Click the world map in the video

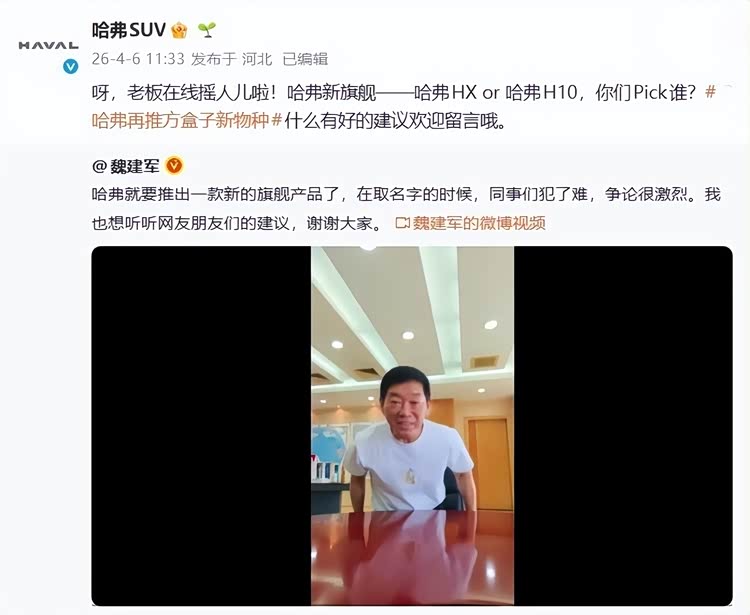tap(330, 443)
